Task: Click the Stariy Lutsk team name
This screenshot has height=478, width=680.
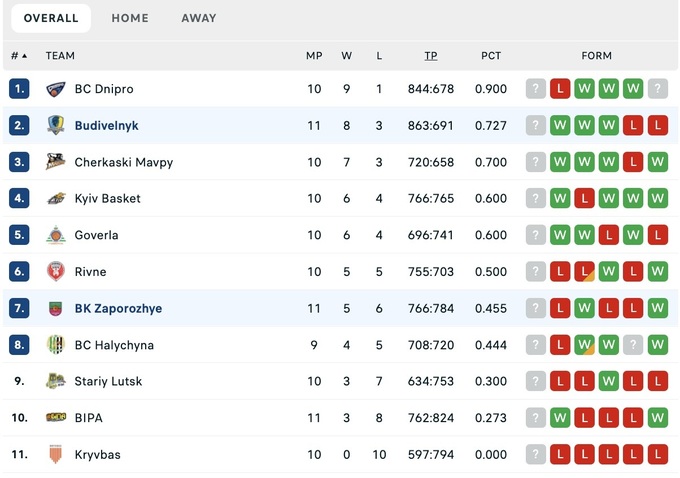Action: tap(108, 382)
